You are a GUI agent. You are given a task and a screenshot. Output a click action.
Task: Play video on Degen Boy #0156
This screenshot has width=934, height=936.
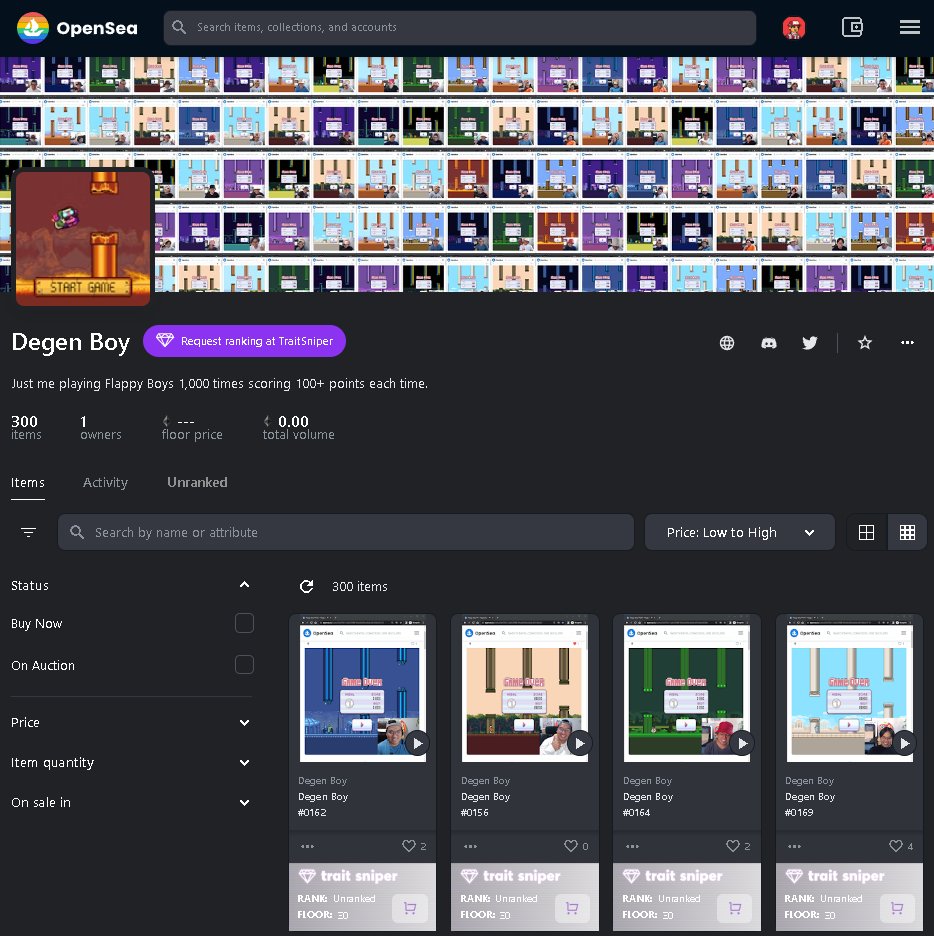(x=579, y=743)
